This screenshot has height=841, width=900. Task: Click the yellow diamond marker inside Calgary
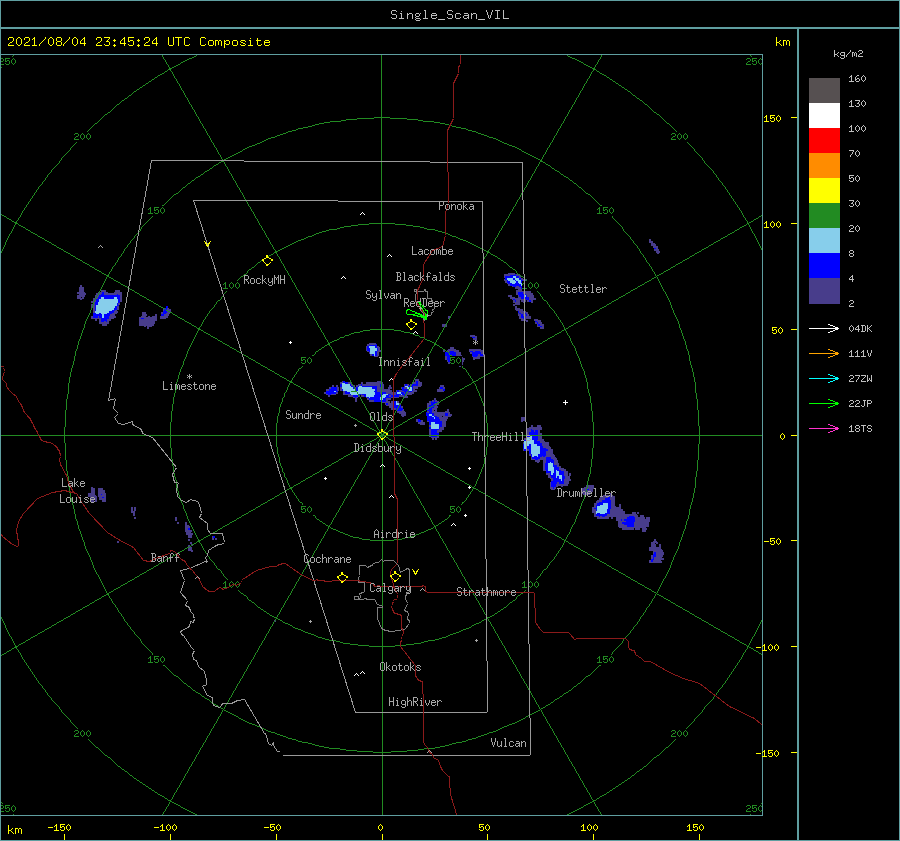click(x=395, y=576)
